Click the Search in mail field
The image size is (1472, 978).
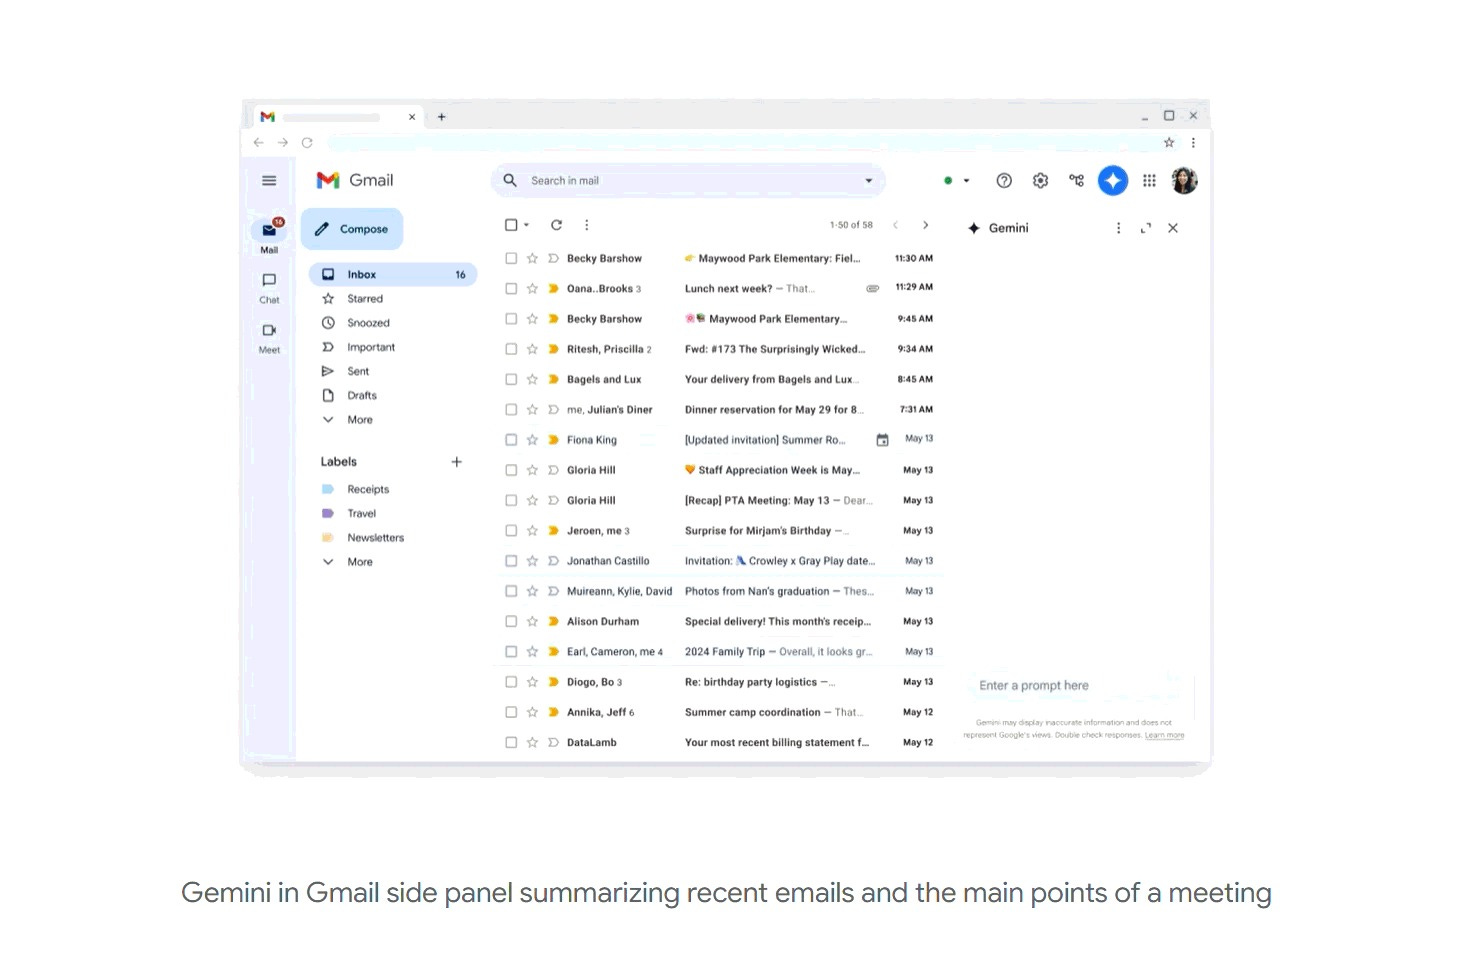point(688,181)
